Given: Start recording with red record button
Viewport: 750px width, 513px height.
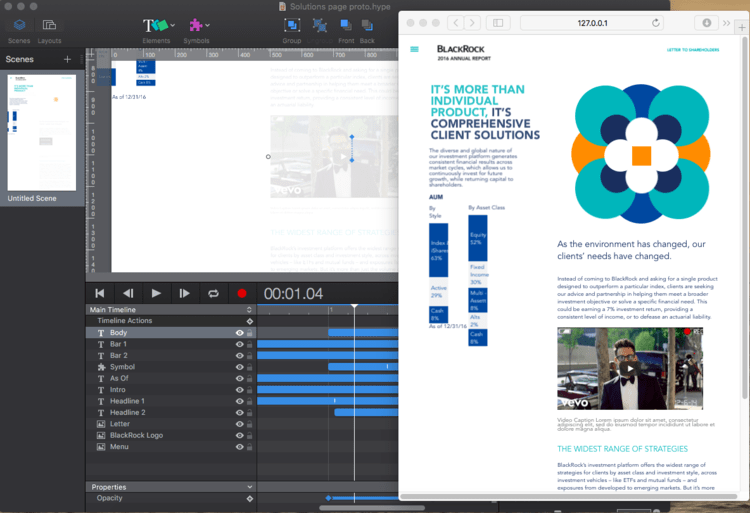Looking at the screenshot, I should 242,293.
